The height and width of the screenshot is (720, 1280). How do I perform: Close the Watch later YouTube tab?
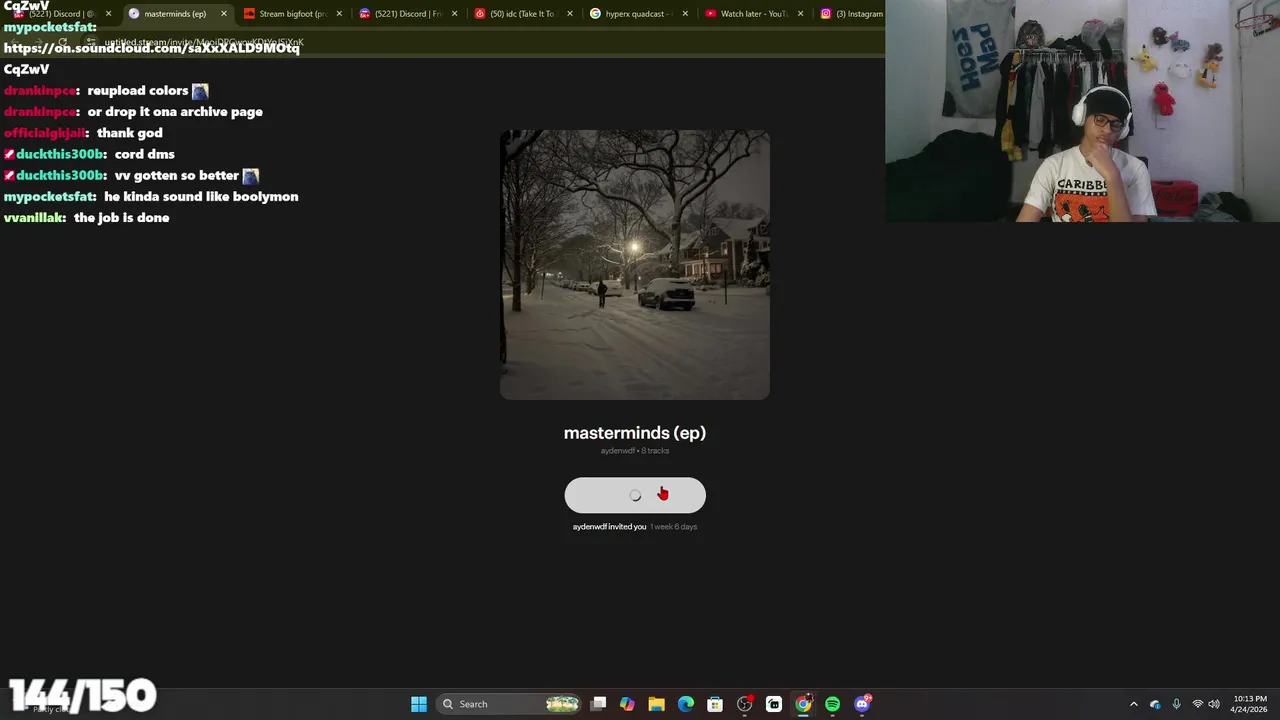pos(800,14)
